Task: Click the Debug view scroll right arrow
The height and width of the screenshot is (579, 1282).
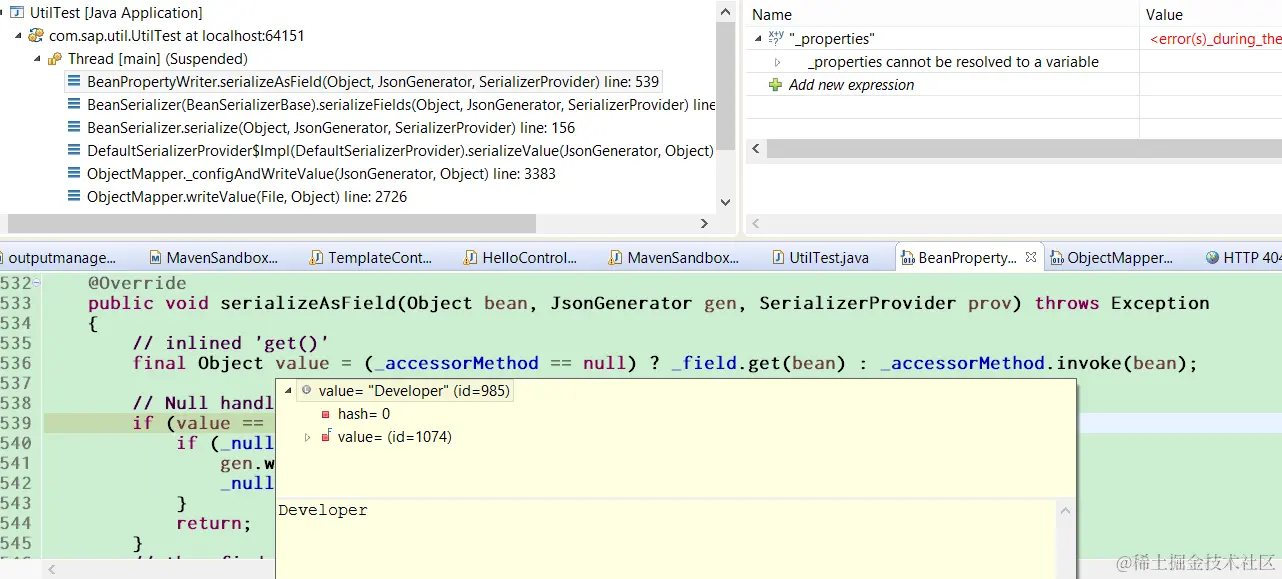Action: pos(704,224)
